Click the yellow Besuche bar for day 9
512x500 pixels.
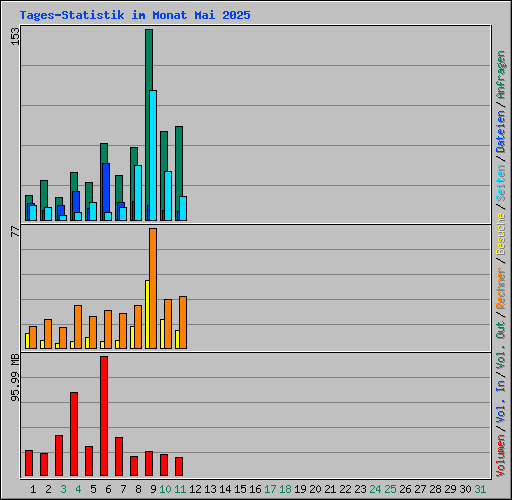(x=147, y=314)
